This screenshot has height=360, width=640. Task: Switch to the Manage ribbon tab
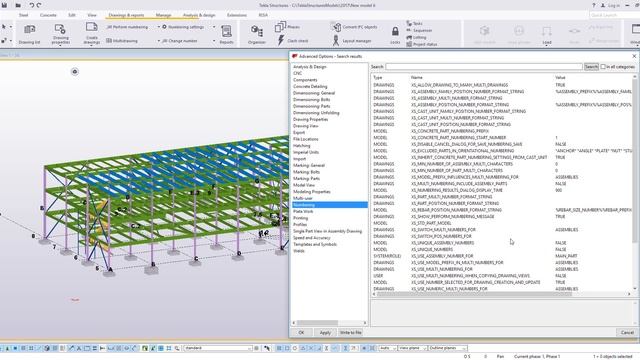click(x=163, y=15)
